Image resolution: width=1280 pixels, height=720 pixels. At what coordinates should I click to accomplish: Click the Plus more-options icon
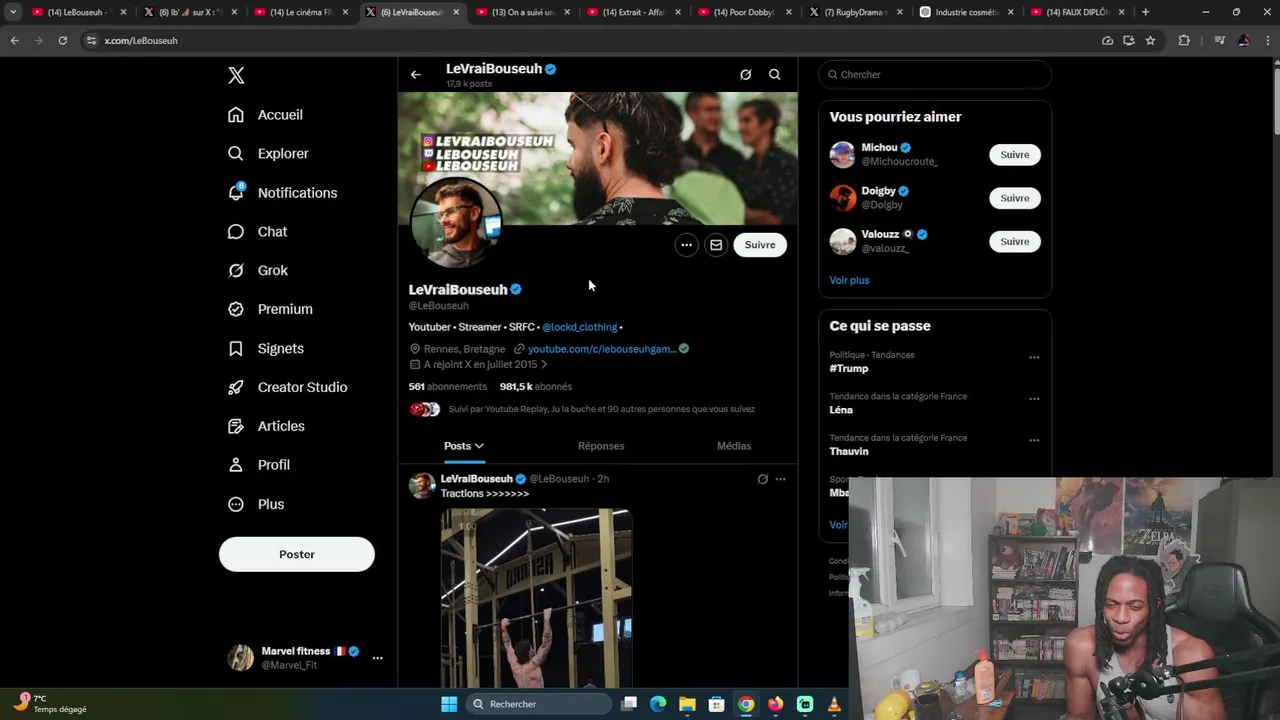coord(236,505)
